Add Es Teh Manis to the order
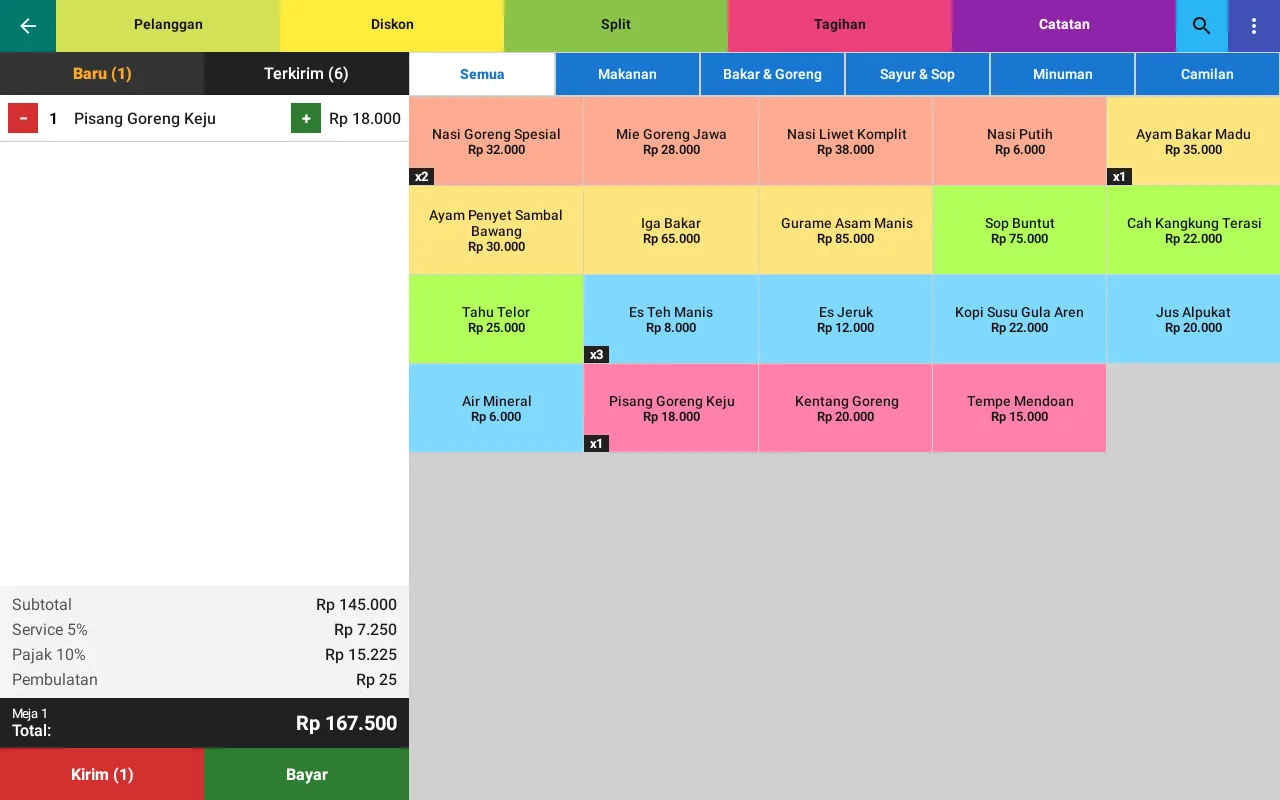Image resolution: width=1280 pixels, height=800 pixels. pyautogui.click(x=671, y=319)
